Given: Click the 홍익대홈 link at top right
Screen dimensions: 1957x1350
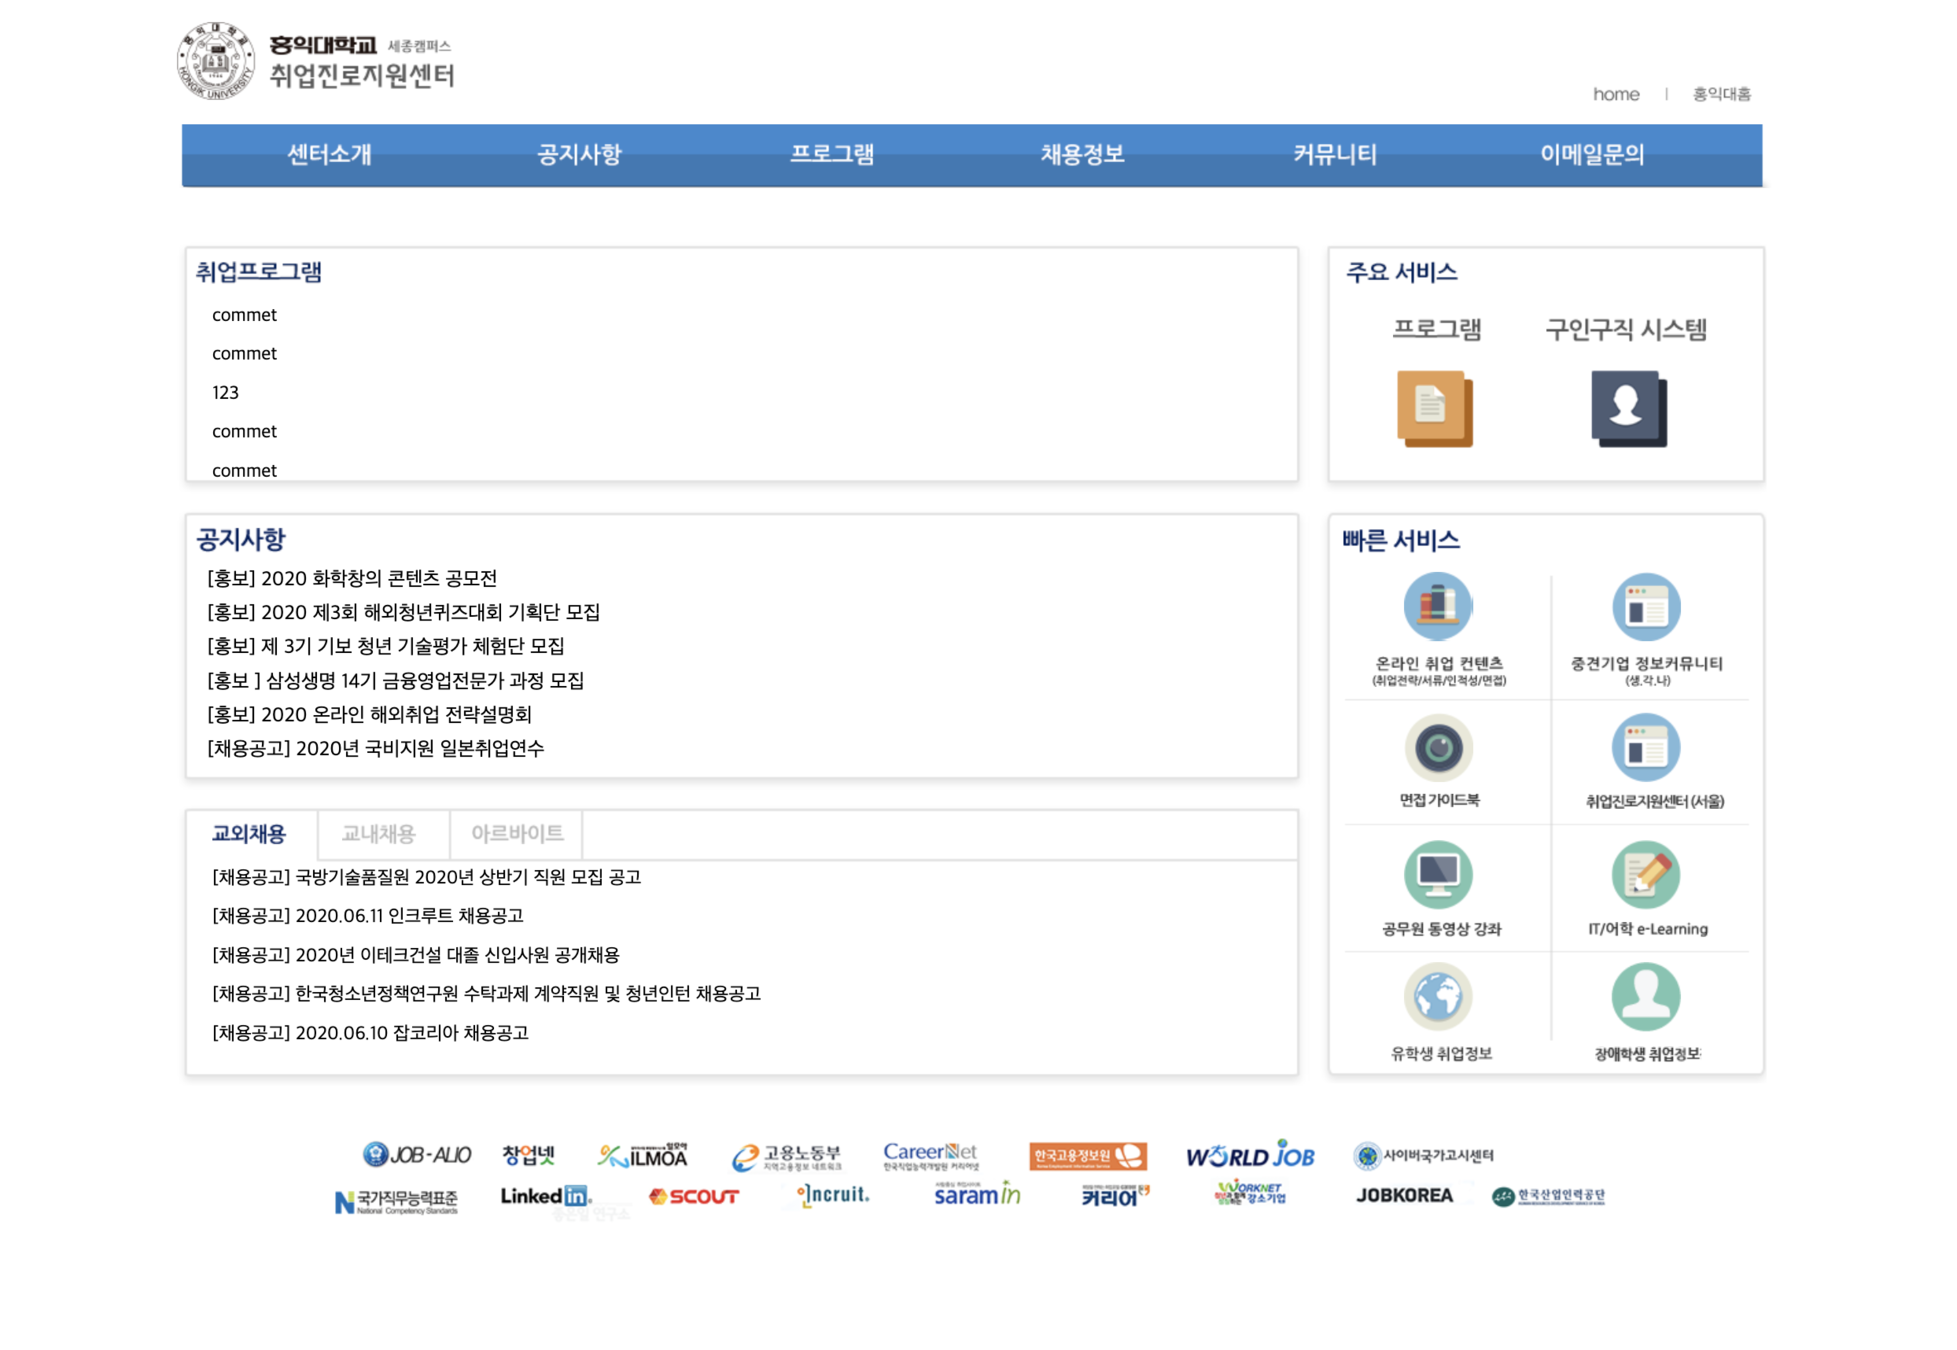Looking at the screenshot, I should click(x=1721, y=94).
